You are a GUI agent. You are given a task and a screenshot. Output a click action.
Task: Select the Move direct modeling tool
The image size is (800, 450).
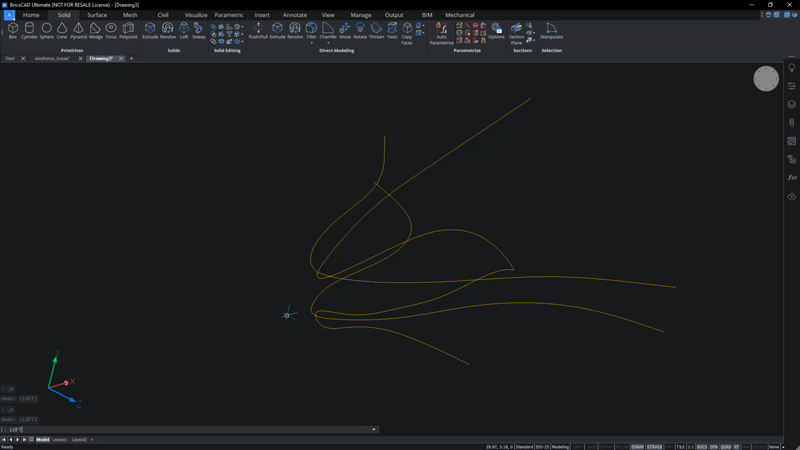(x=345, y=31)
